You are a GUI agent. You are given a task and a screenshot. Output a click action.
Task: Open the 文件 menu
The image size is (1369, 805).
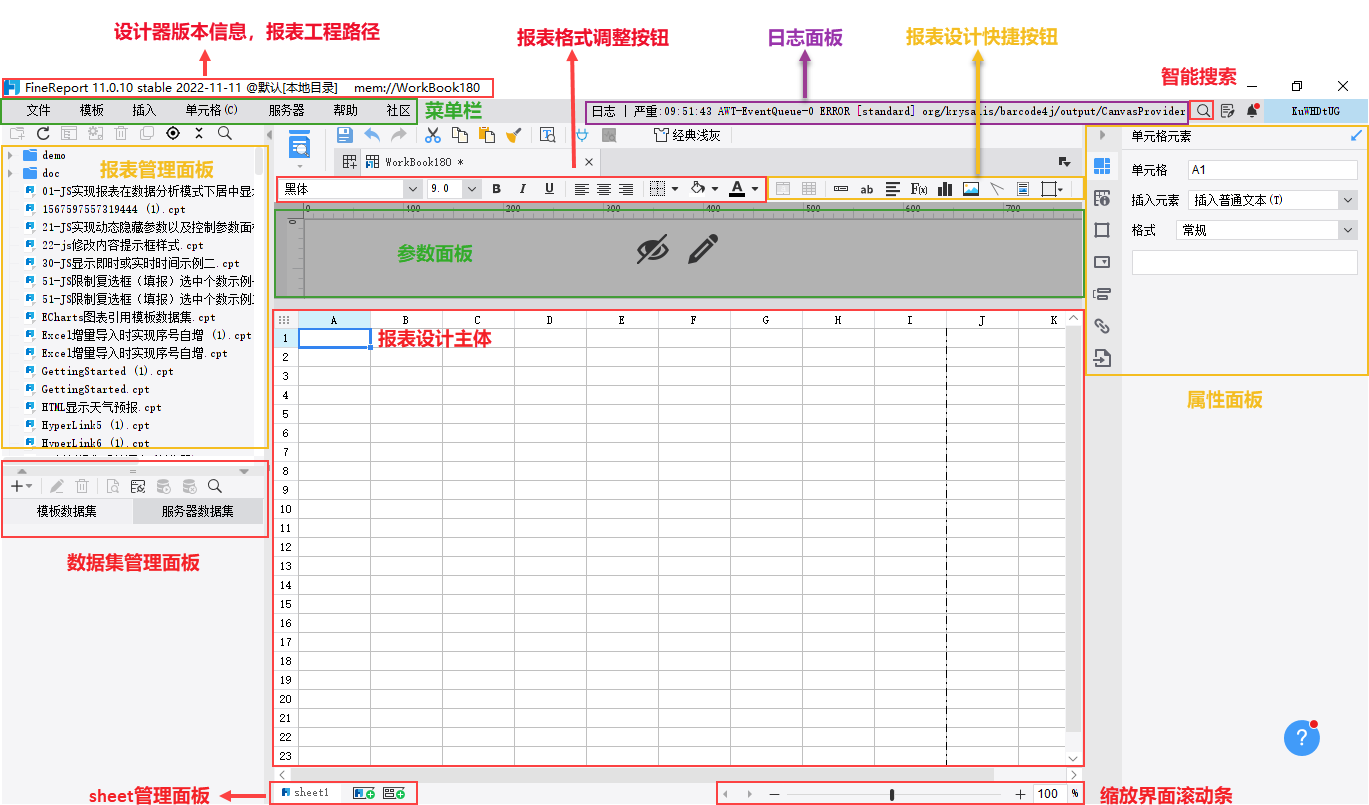pyautogui.click(x=38, y=110)
